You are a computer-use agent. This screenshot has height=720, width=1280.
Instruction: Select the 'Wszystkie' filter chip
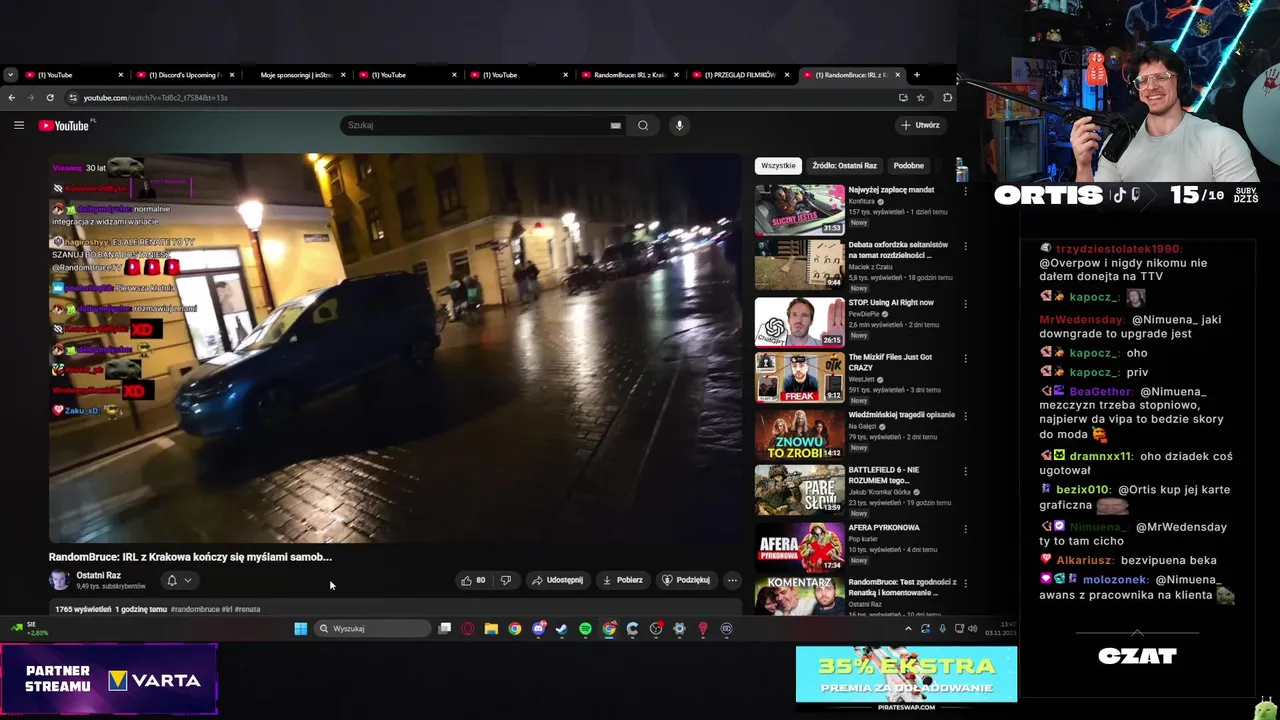pyautogui.click(x=778, y=166)
